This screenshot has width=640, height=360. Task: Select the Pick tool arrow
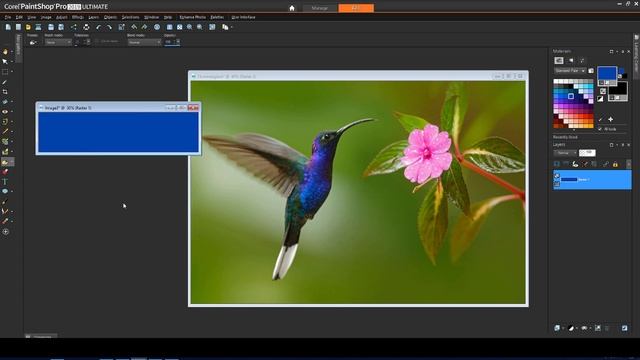[5, 62]
